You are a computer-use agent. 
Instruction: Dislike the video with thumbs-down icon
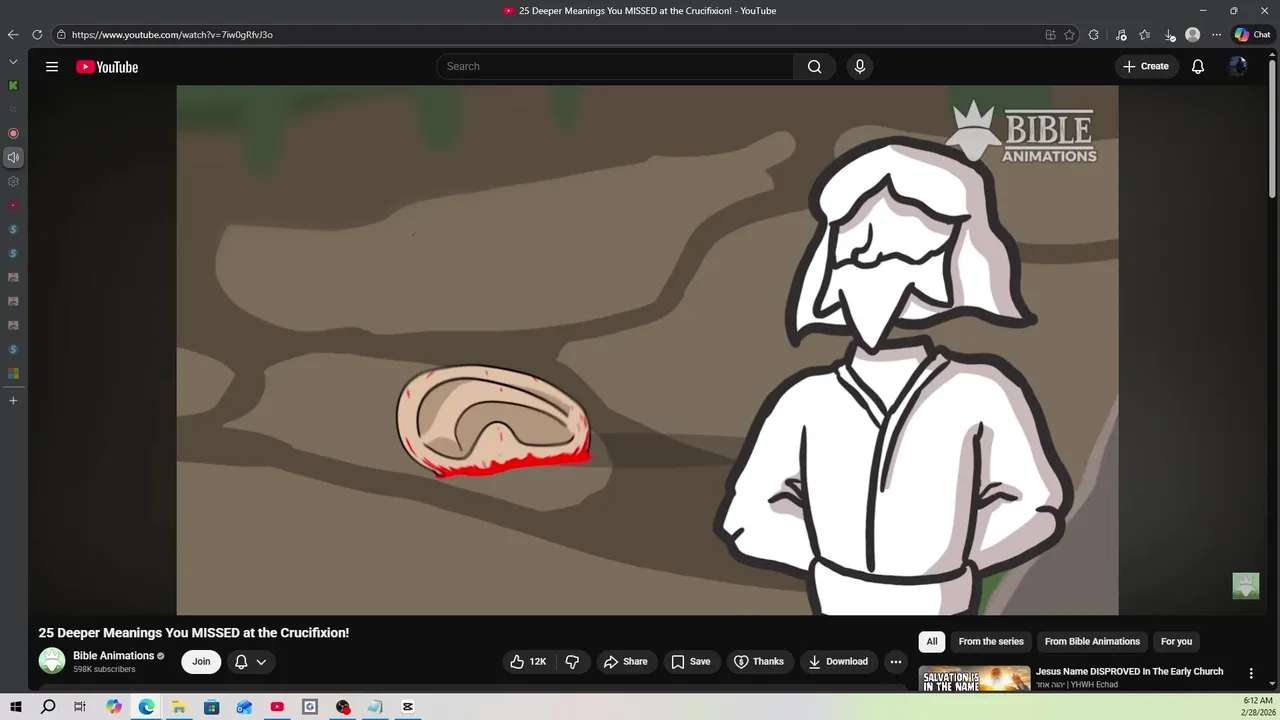(x=572, y=662)
